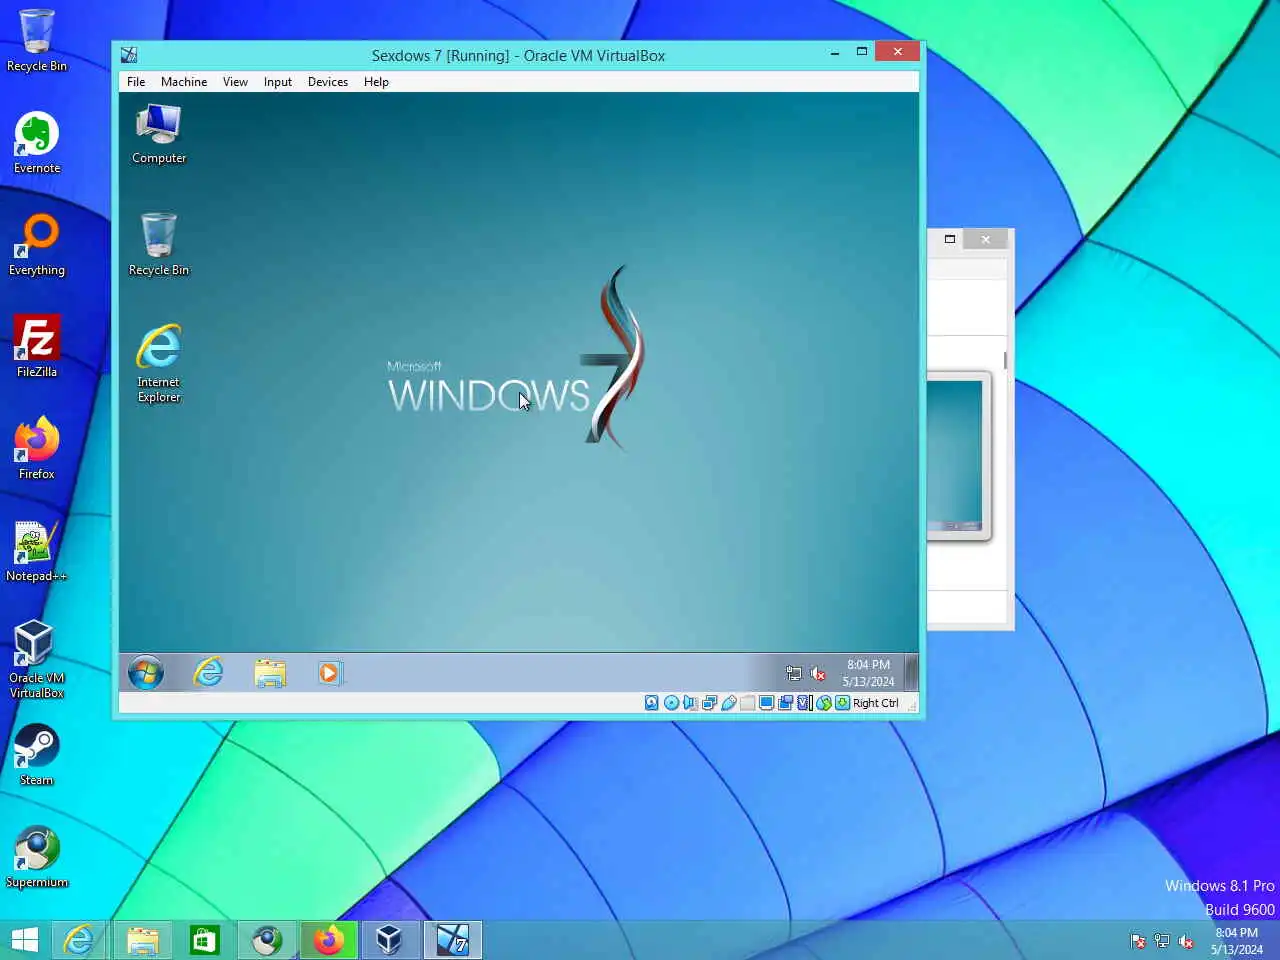Image resolution: width=1280 pixels, height=960 pixels.
Task: Select Steam desktop shortcut
Action: click(37, 755)
